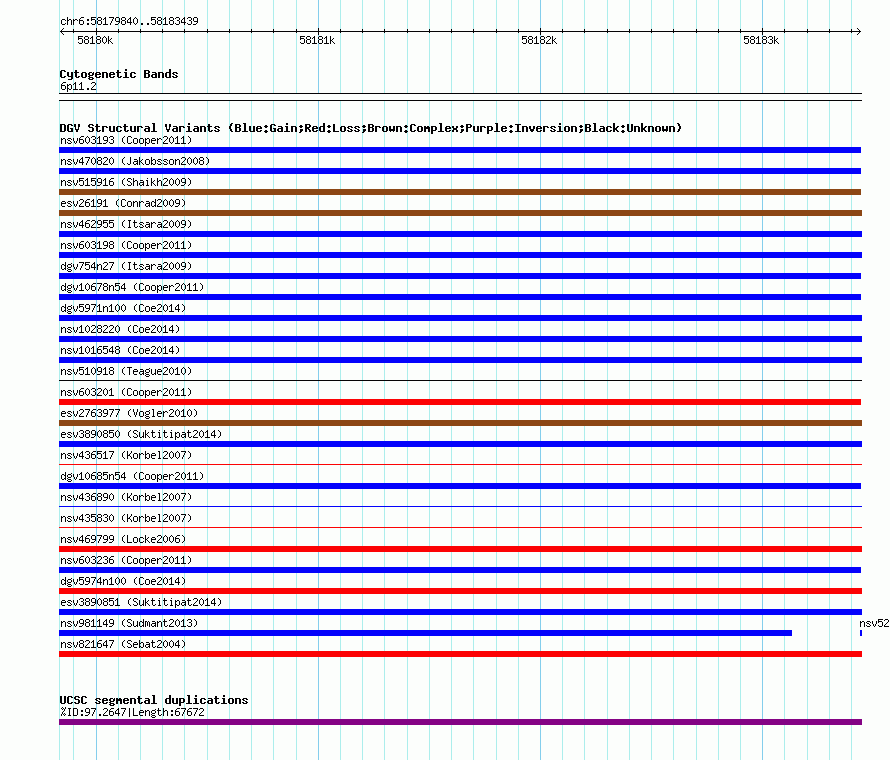Click esv3890851 (Suktitipat2014) label
The height and width of the screenshot is (760, 890).
coord(141,602)
